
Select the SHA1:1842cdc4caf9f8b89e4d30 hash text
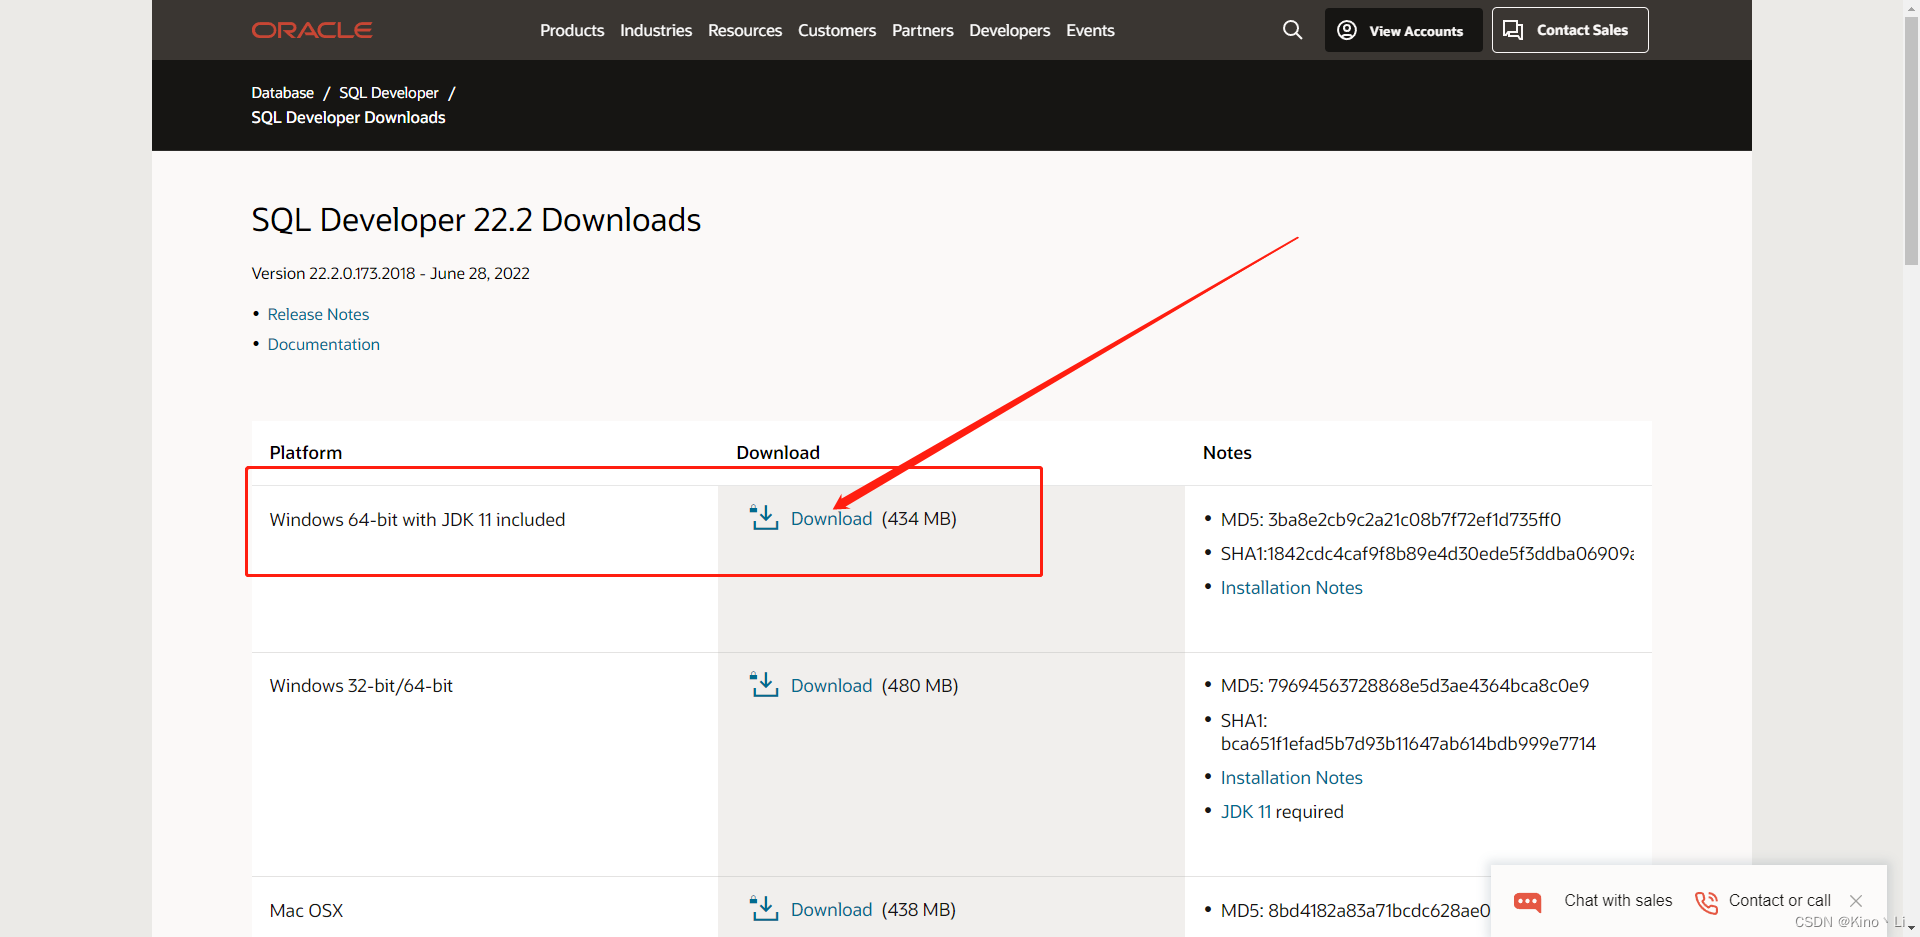[1427, 554]
